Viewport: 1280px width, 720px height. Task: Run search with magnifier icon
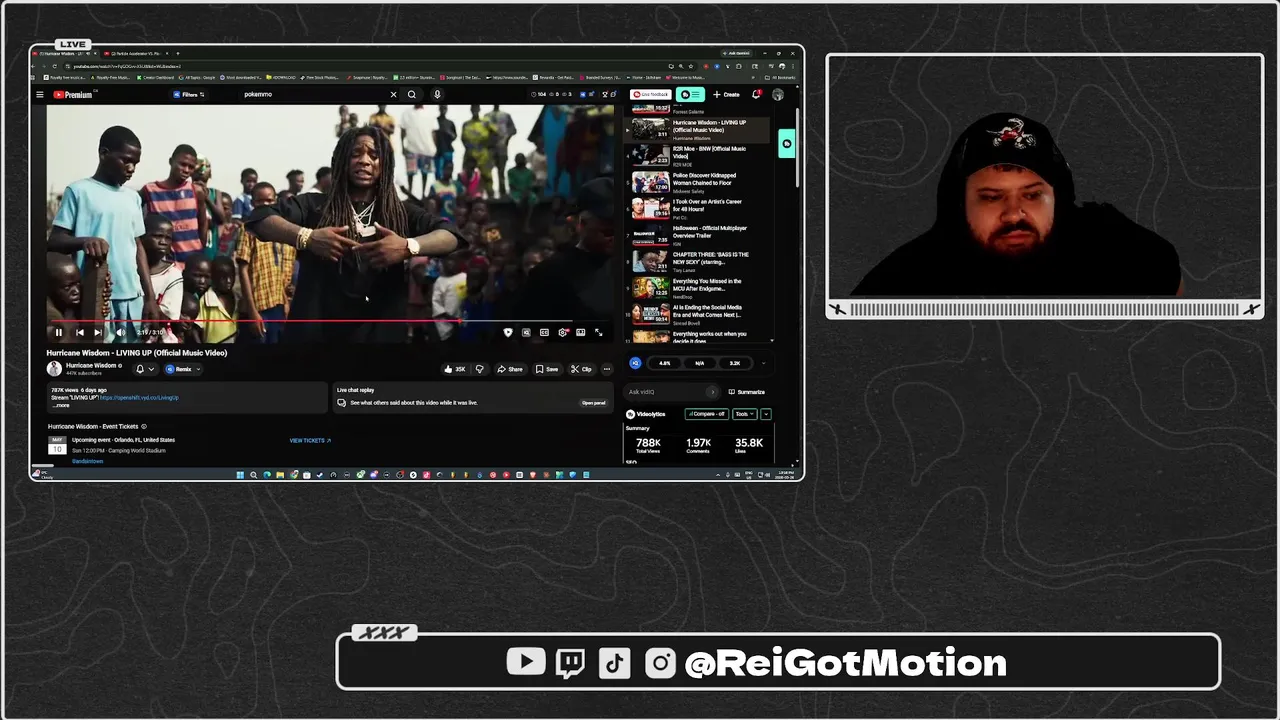411,95
